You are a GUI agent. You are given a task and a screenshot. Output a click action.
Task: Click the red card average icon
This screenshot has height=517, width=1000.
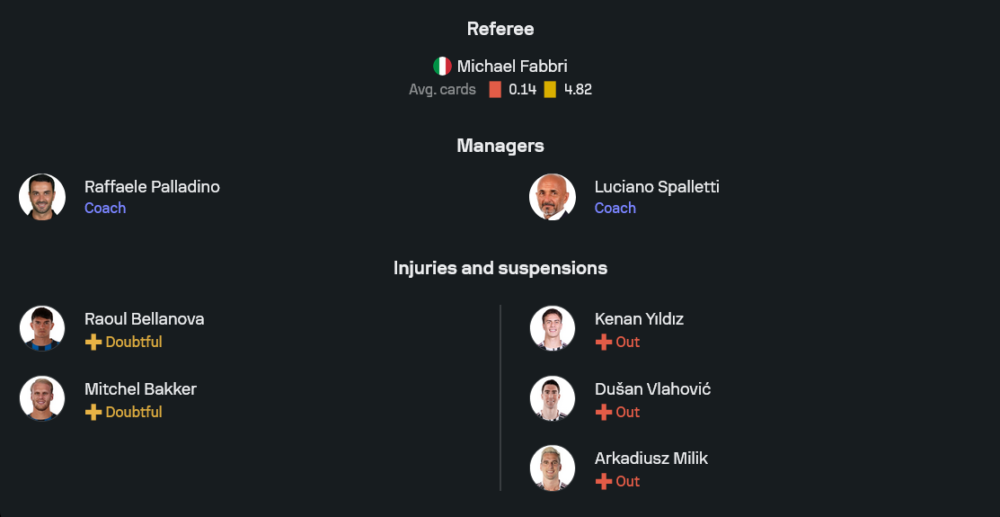click(x=495, y=89)
